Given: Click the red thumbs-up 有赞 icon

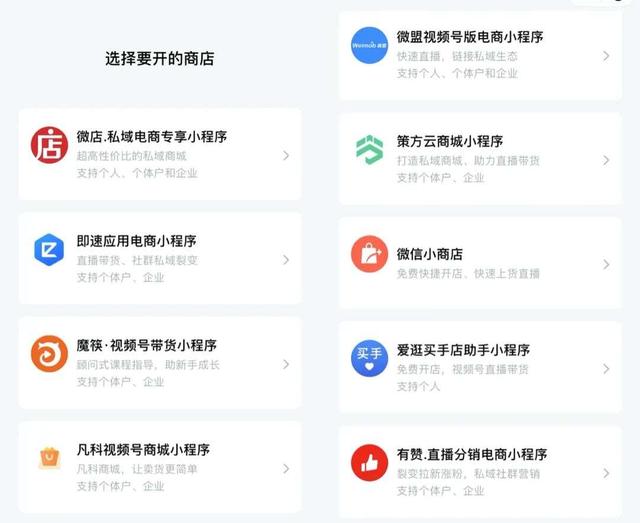Looking at the screenshot, I should tap(369, 463).
